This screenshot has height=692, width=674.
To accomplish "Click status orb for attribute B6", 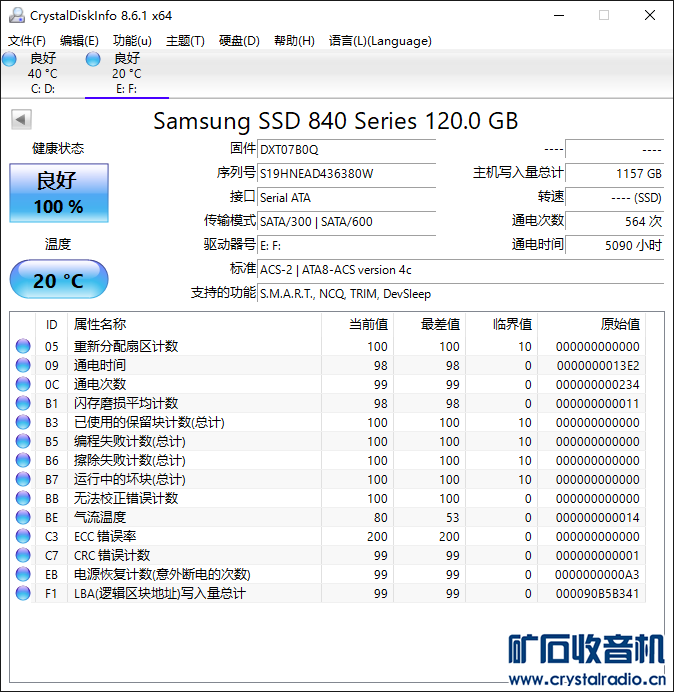I will click(x=23, y=460).
